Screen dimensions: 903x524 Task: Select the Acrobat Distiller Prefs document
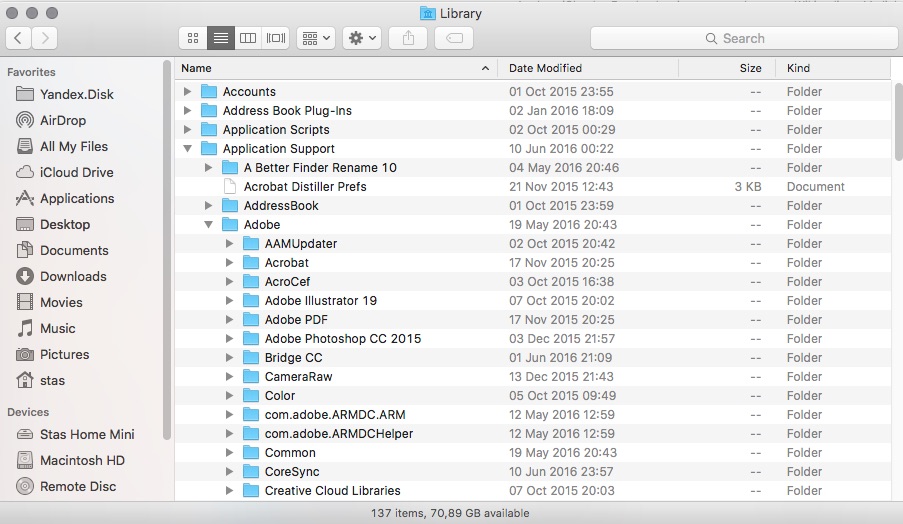533,187
